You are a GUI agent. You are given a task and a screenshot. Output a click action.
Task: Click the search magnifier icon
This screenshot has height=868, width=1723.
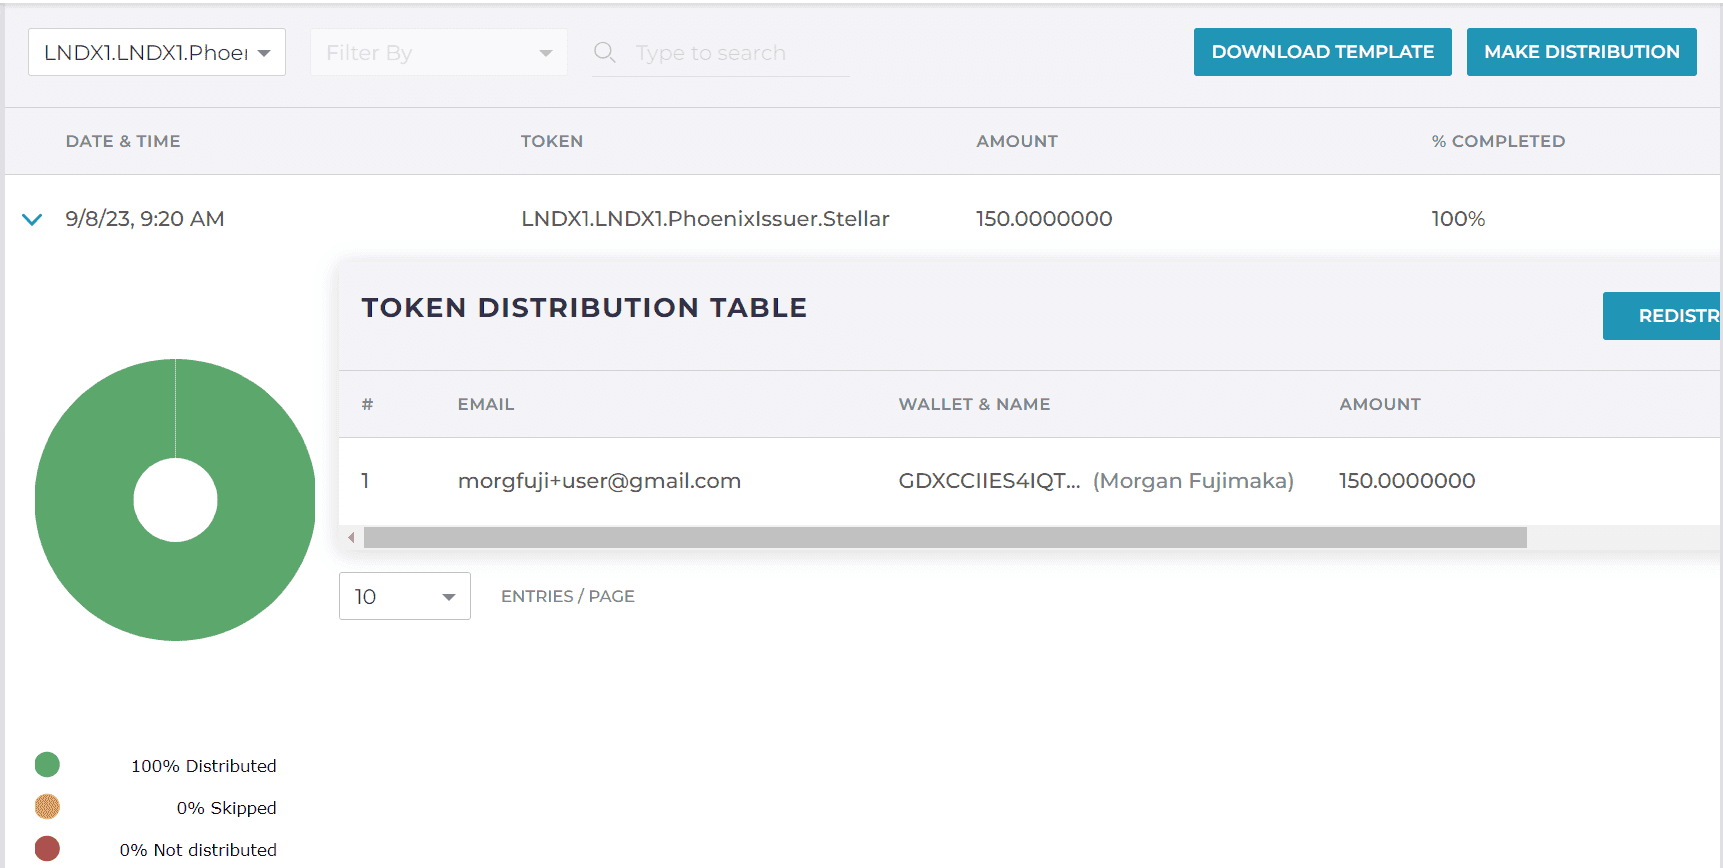(604, 52)
